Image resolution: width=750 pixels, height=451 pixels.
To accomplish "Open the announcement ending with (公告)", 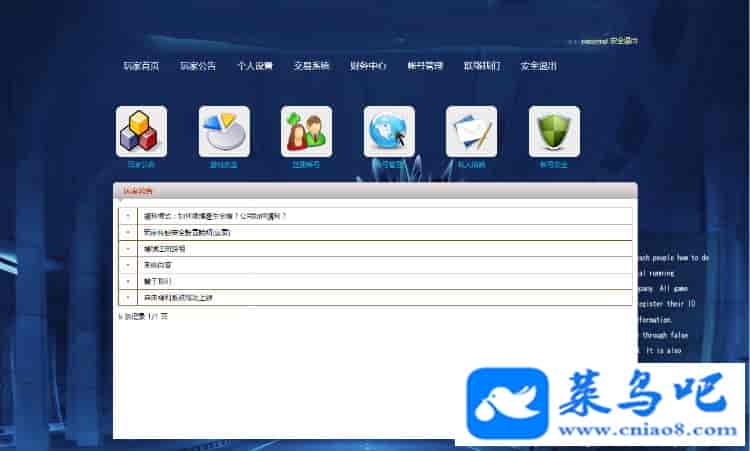I will [187, 232].
